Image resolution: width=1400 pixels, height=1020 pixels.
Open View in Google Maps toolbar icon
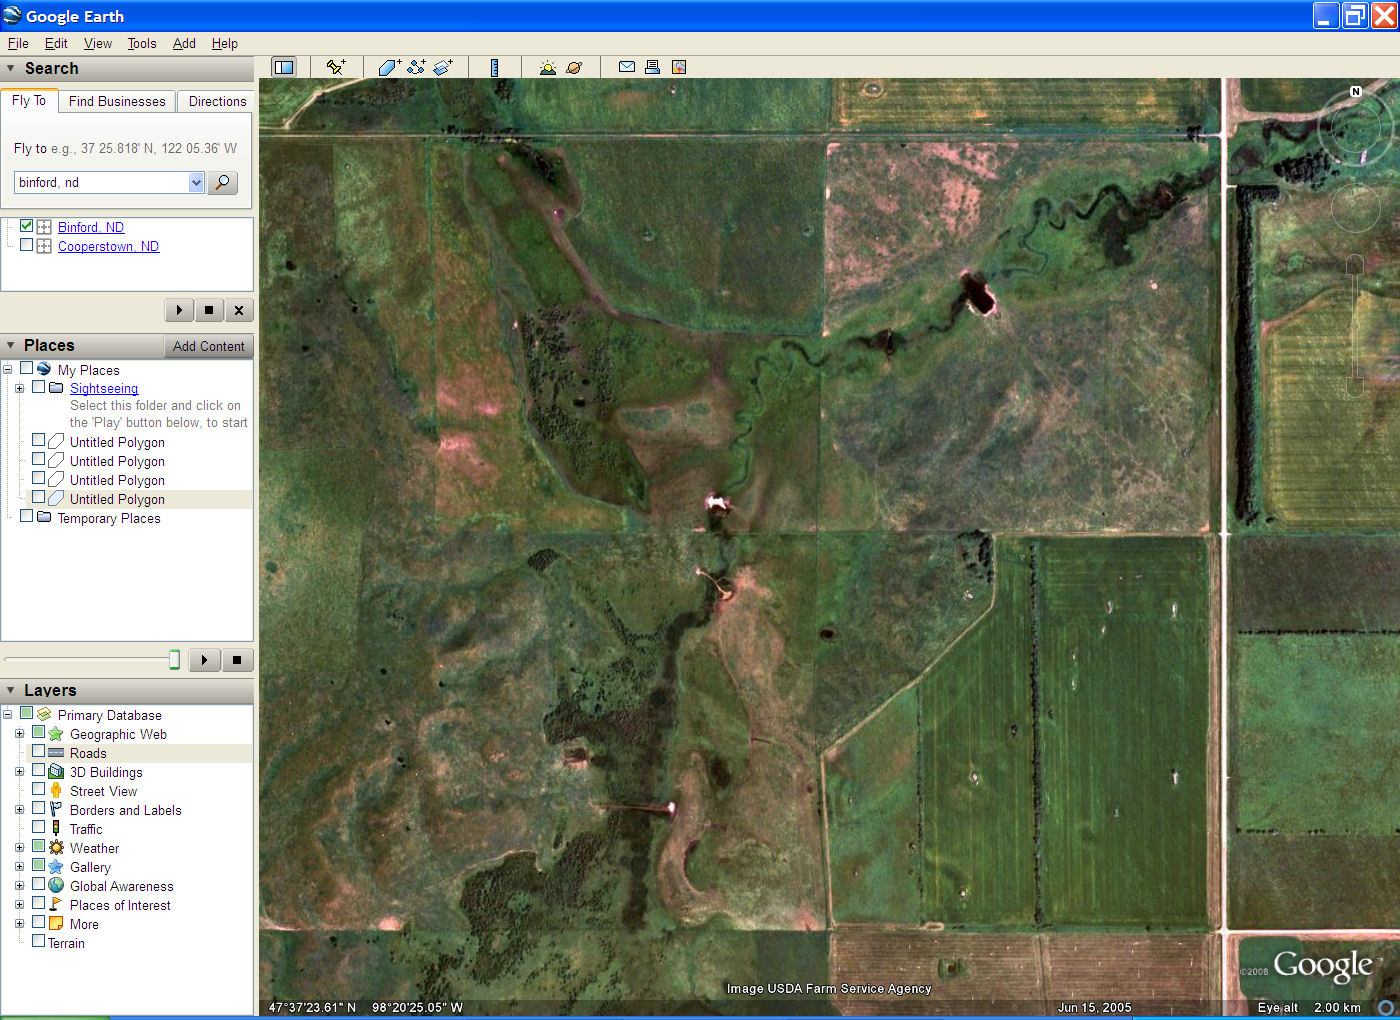click(679, 67)
